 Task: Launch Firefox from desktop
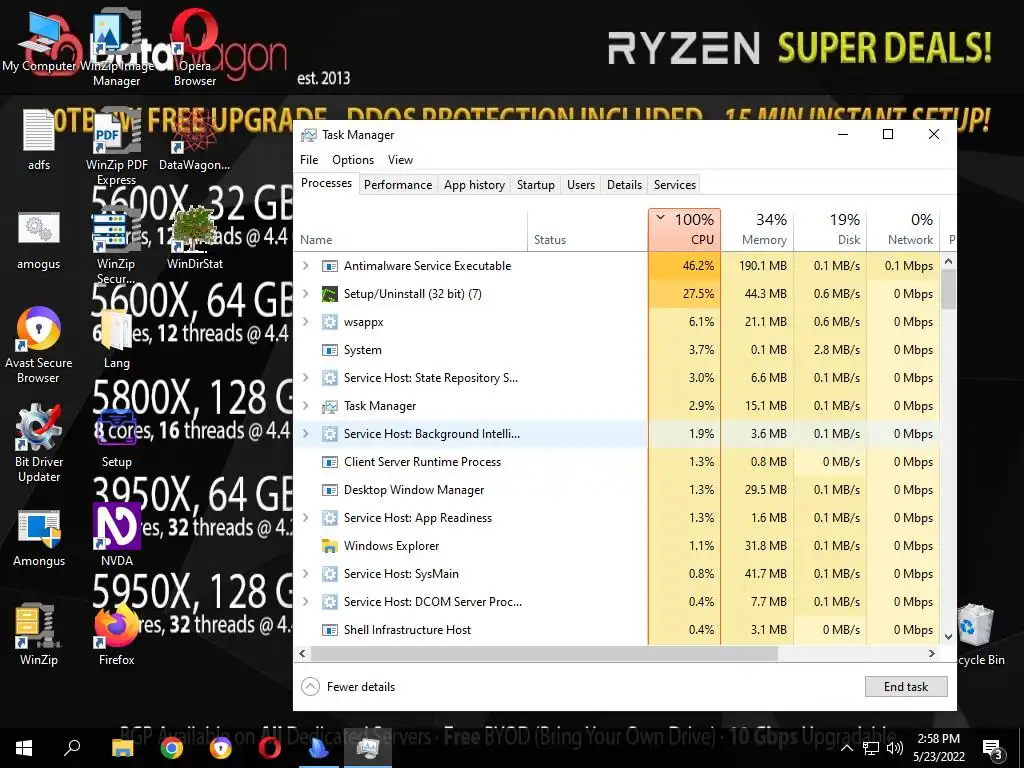(x=116, y=633)
